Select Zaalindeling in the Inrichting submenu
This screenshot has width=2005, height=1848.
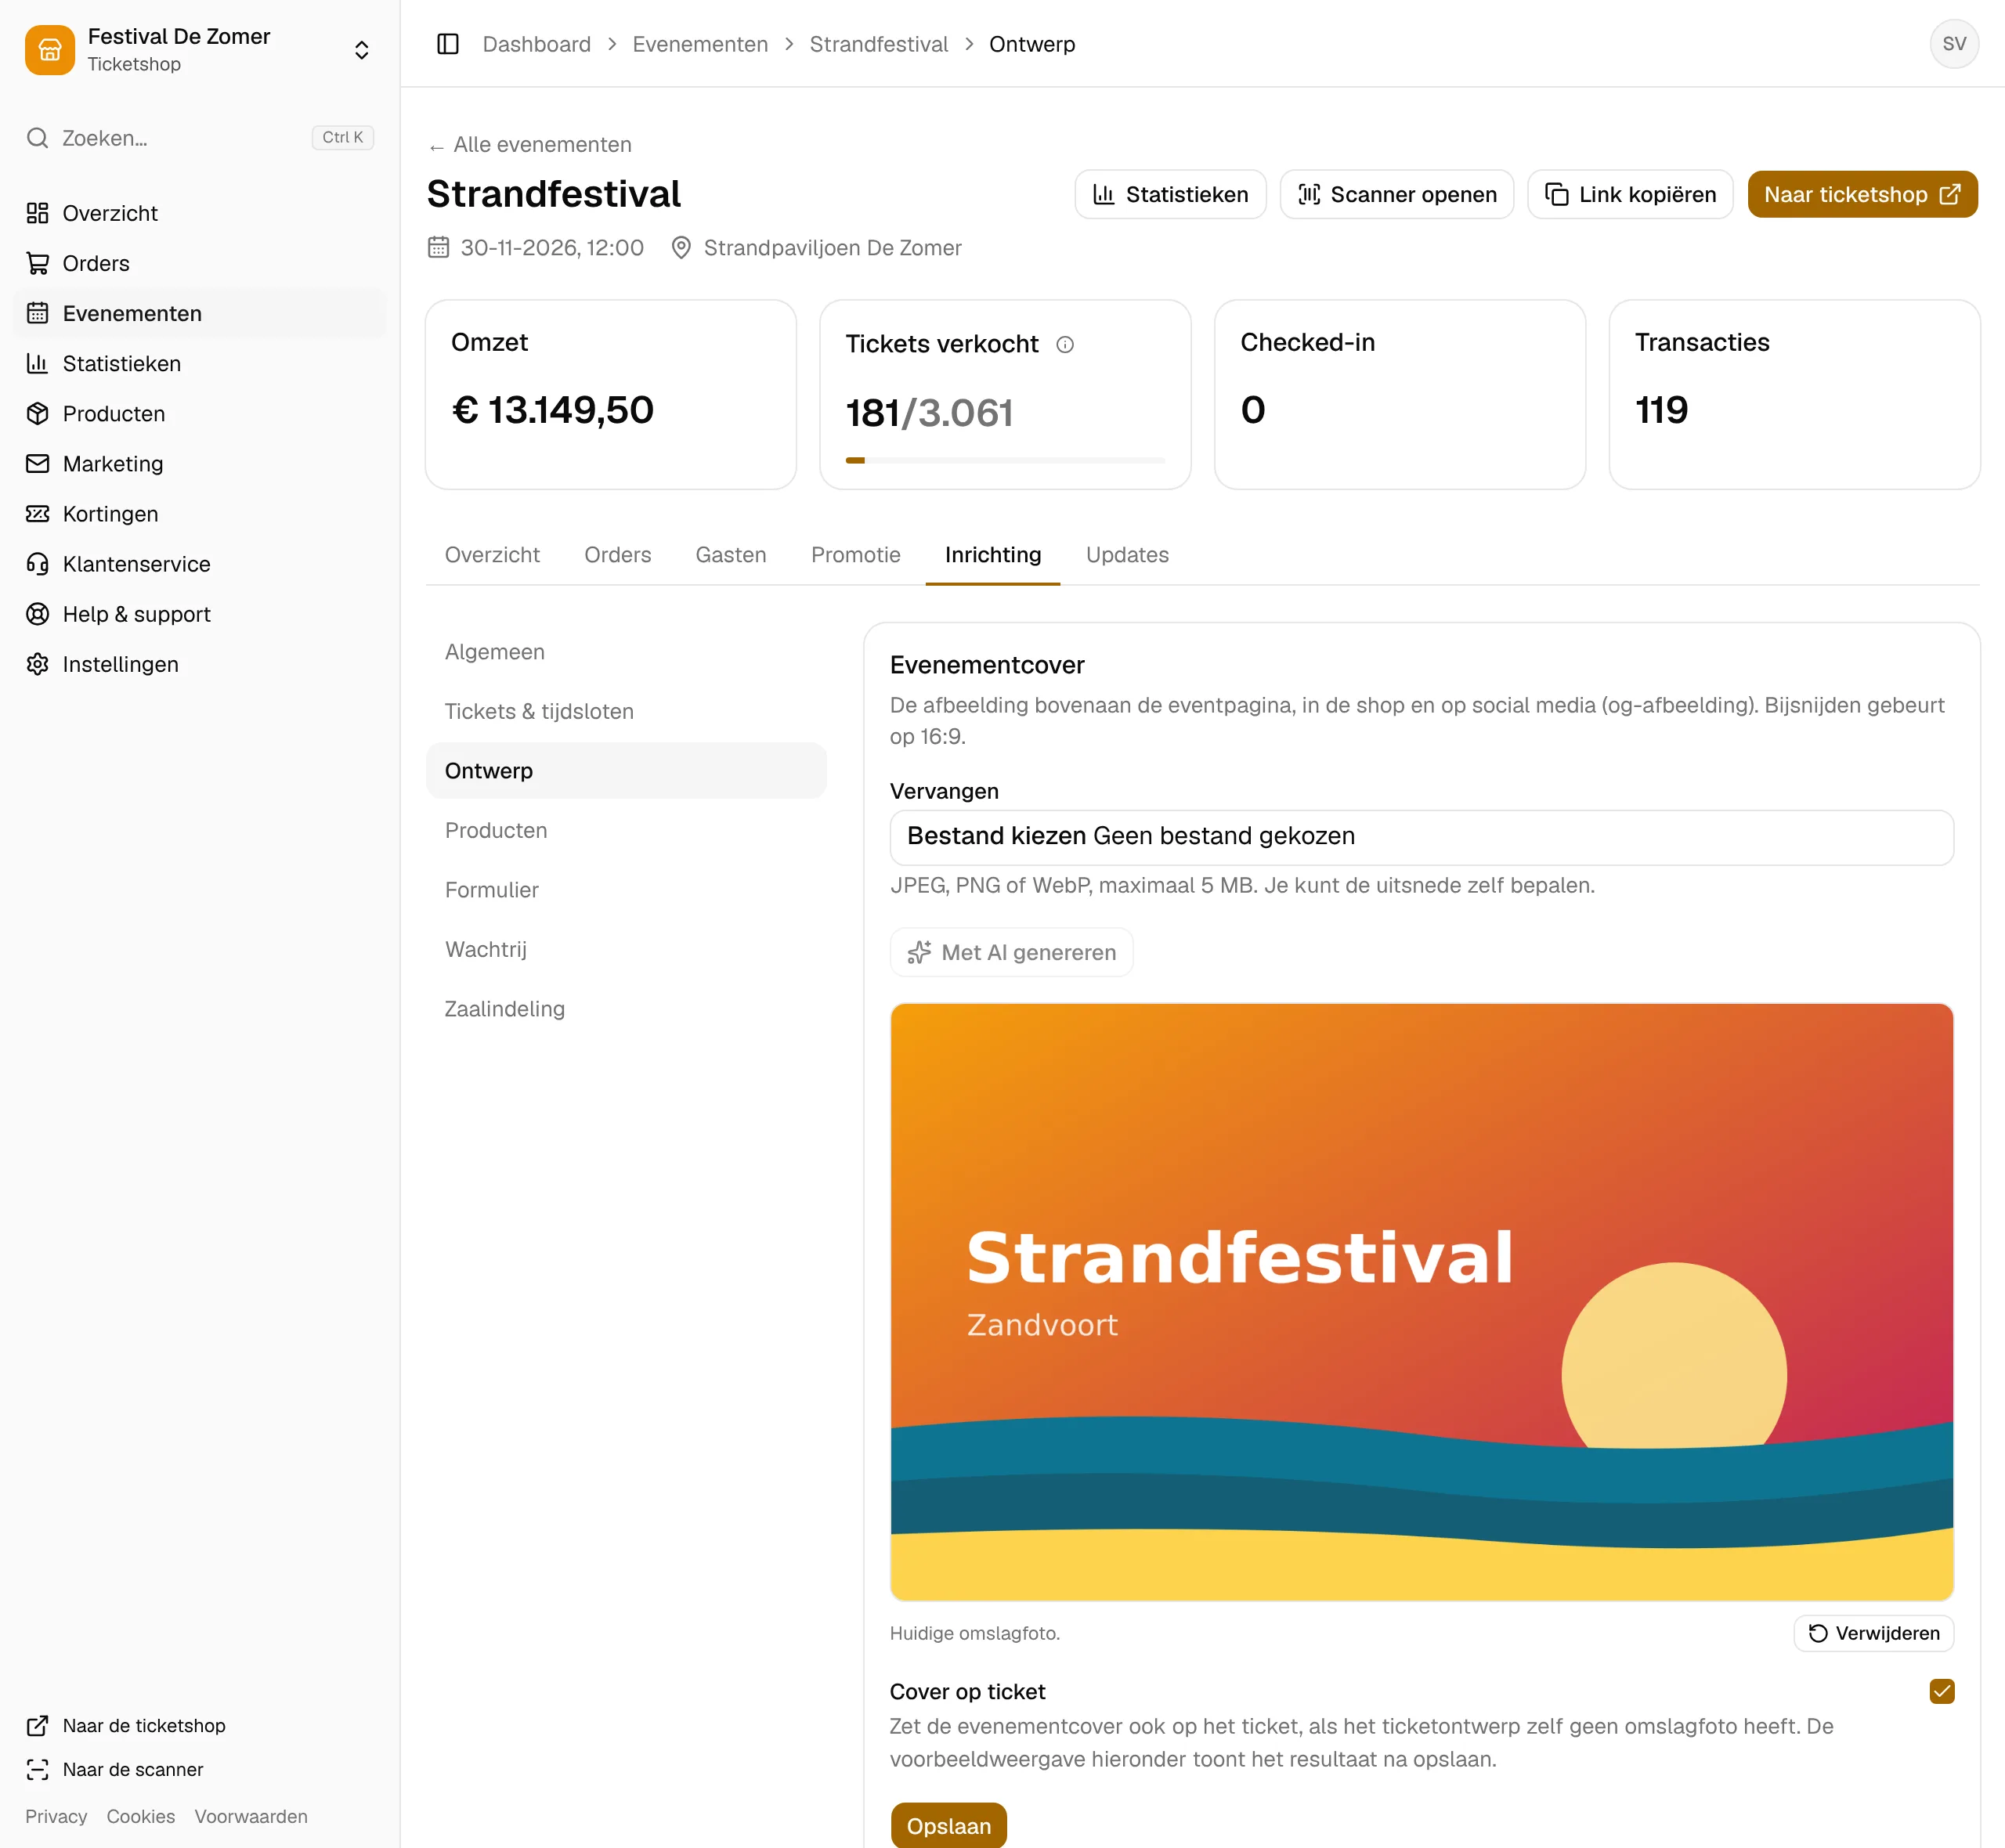click(x=626, y=1009)
